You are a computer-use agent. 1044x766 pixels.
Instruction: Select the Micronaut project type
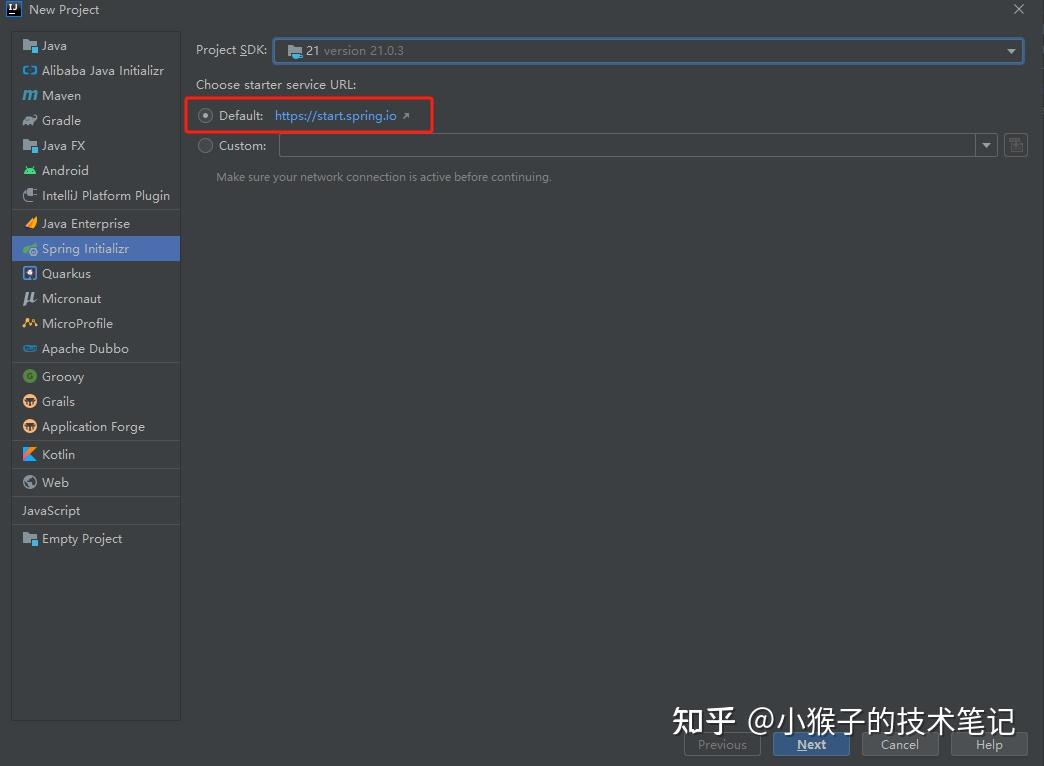70,298
